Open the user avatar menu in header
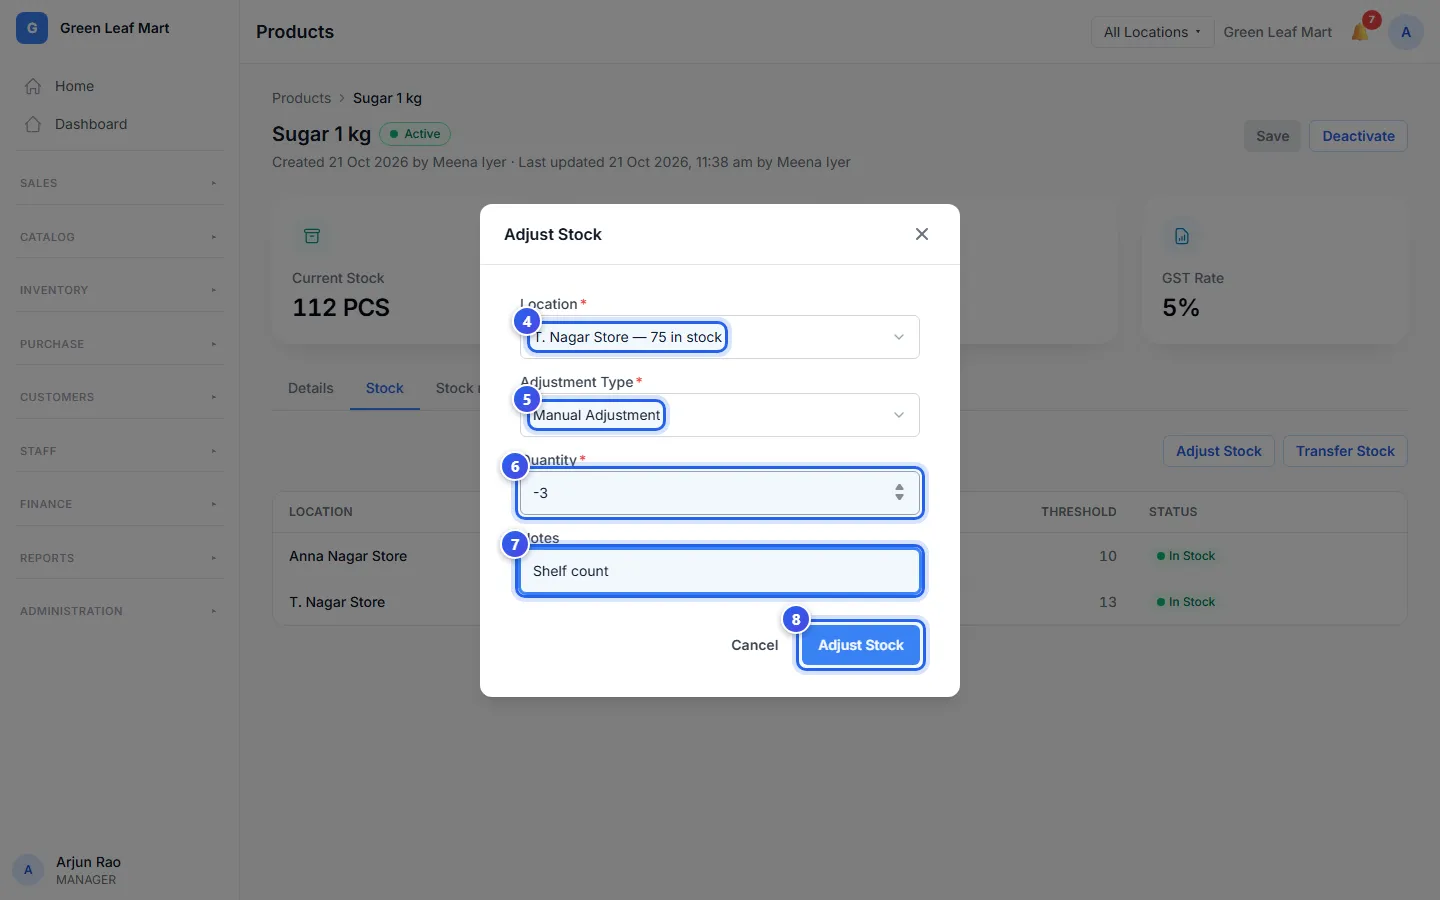The height and width of the screenshot is (900, 1440). coord(1406,32)
